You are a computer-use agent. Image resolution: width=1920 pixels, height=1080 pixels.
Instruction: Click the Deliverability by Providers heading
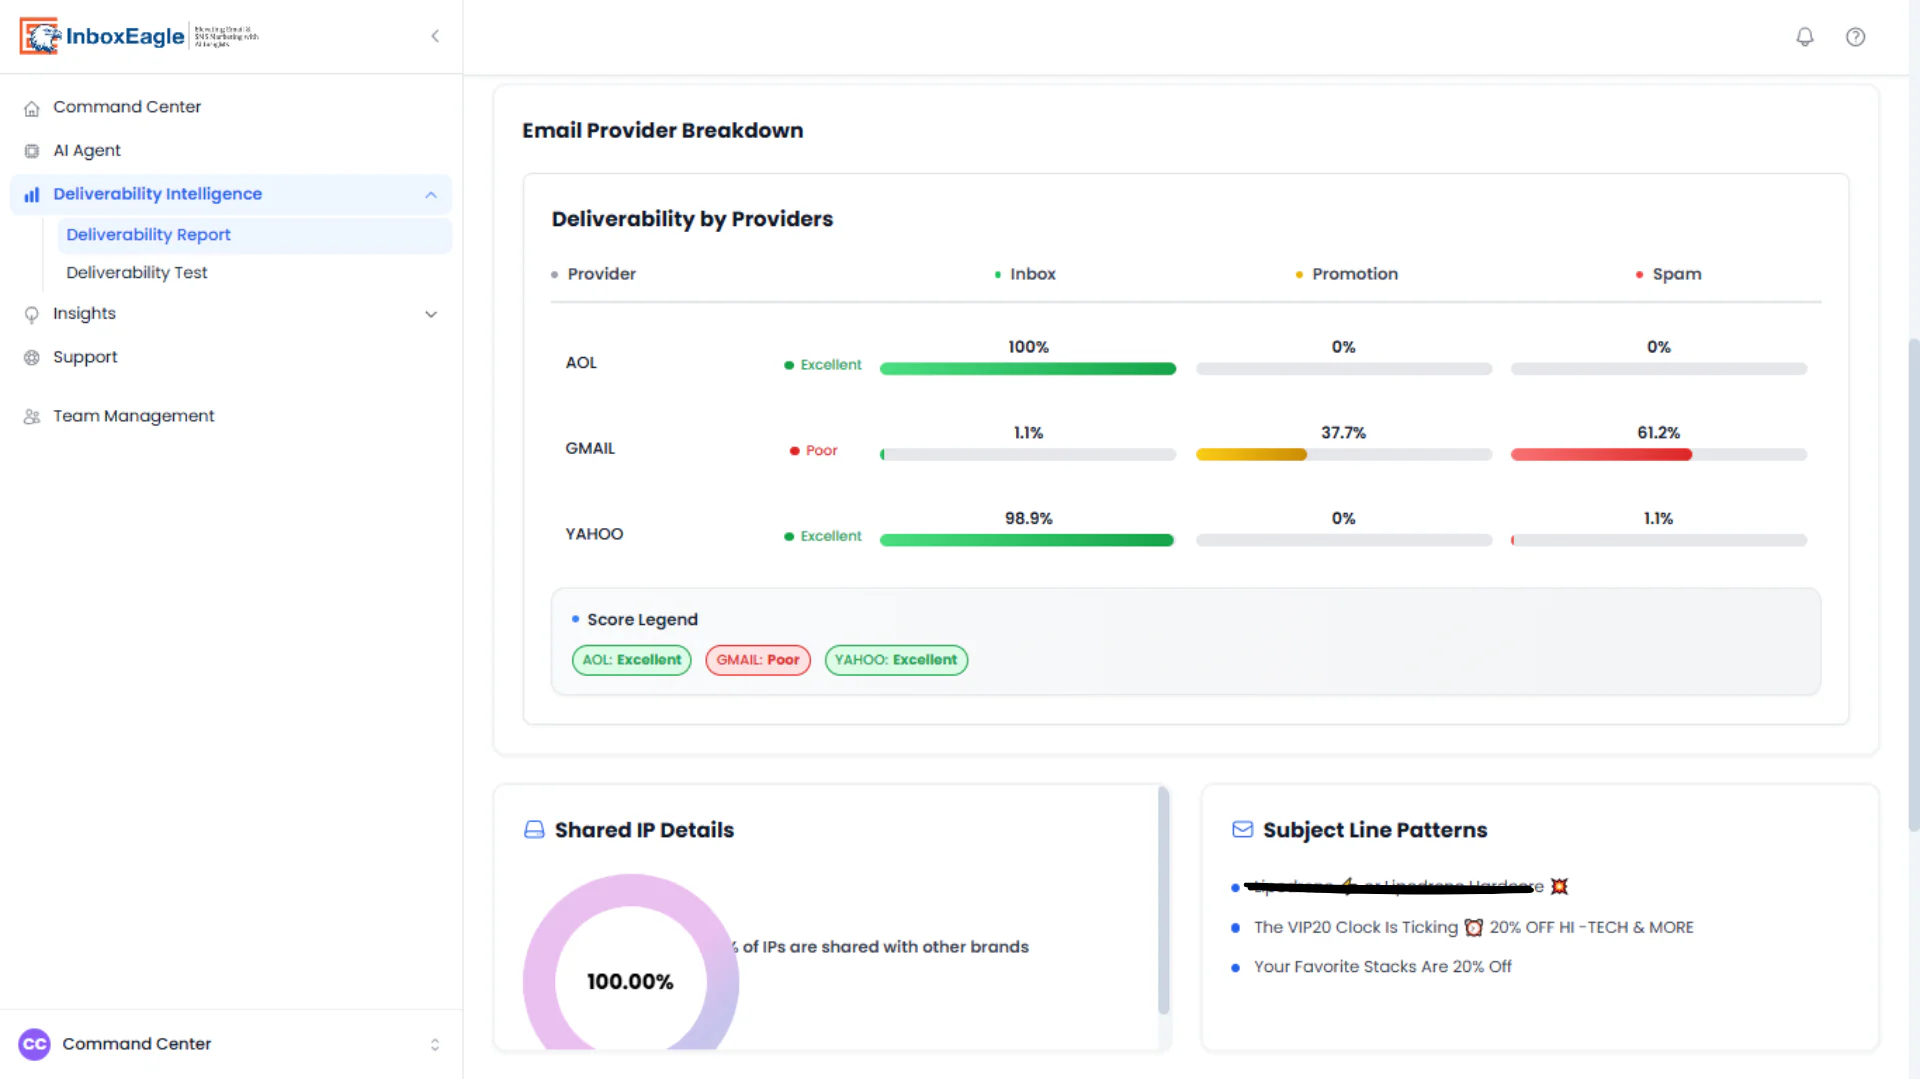point(692,219)
